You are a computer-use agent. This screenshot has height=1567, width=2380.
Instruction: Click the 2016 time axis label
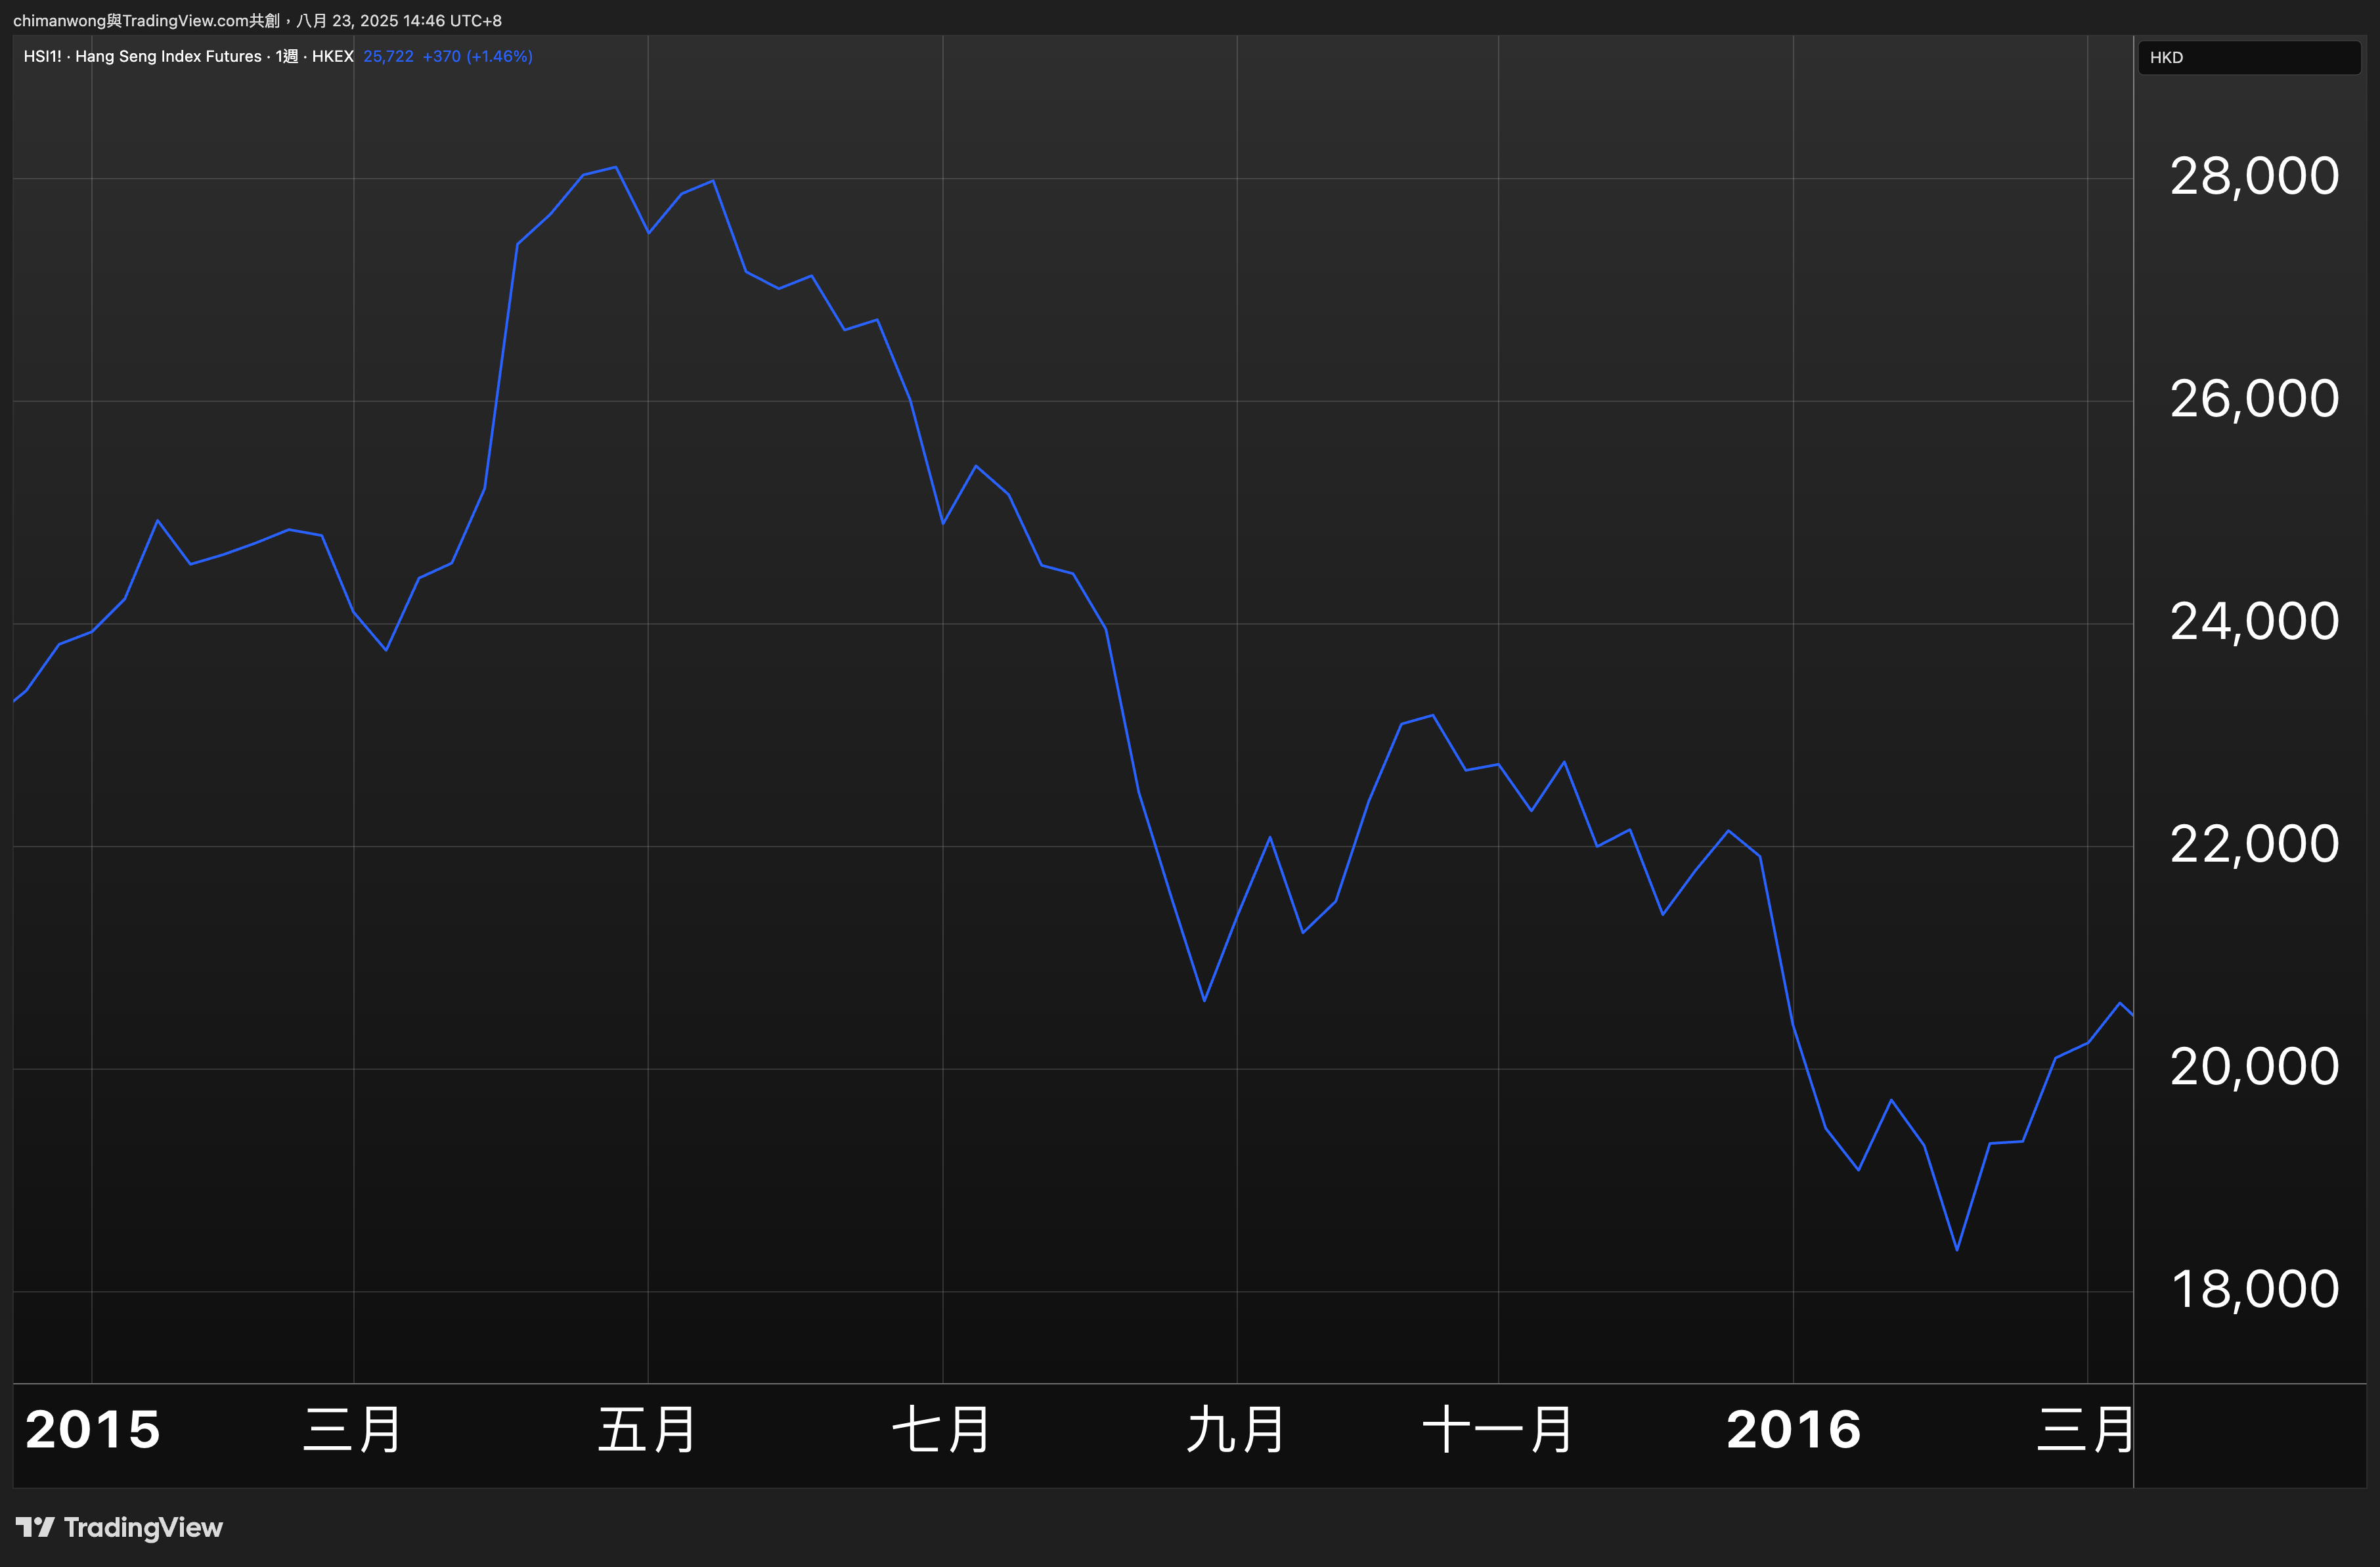(x=1793, y=1430)
